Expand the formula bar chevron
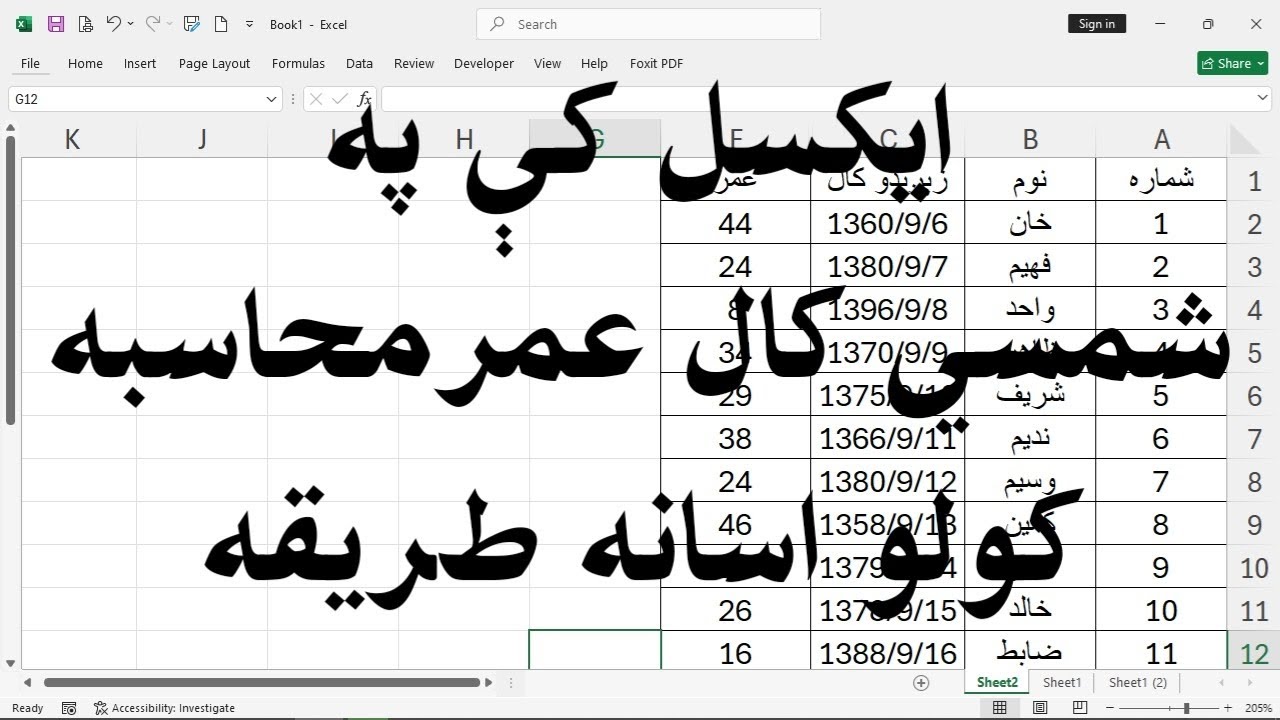 [x=1262, y=98]
